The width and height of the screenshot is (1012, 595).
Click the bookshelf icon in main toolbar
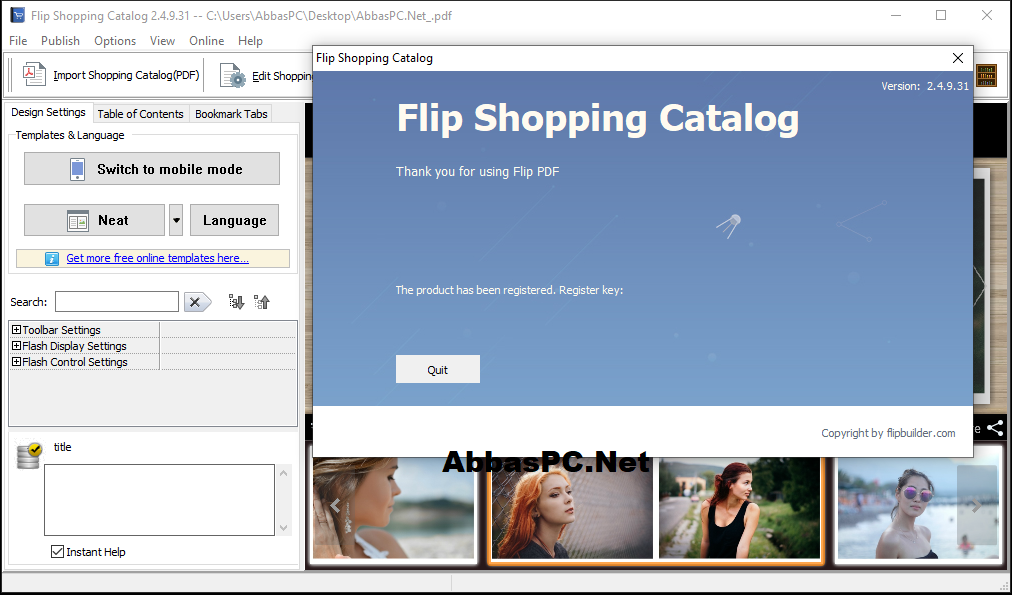(x=986, y=76)
